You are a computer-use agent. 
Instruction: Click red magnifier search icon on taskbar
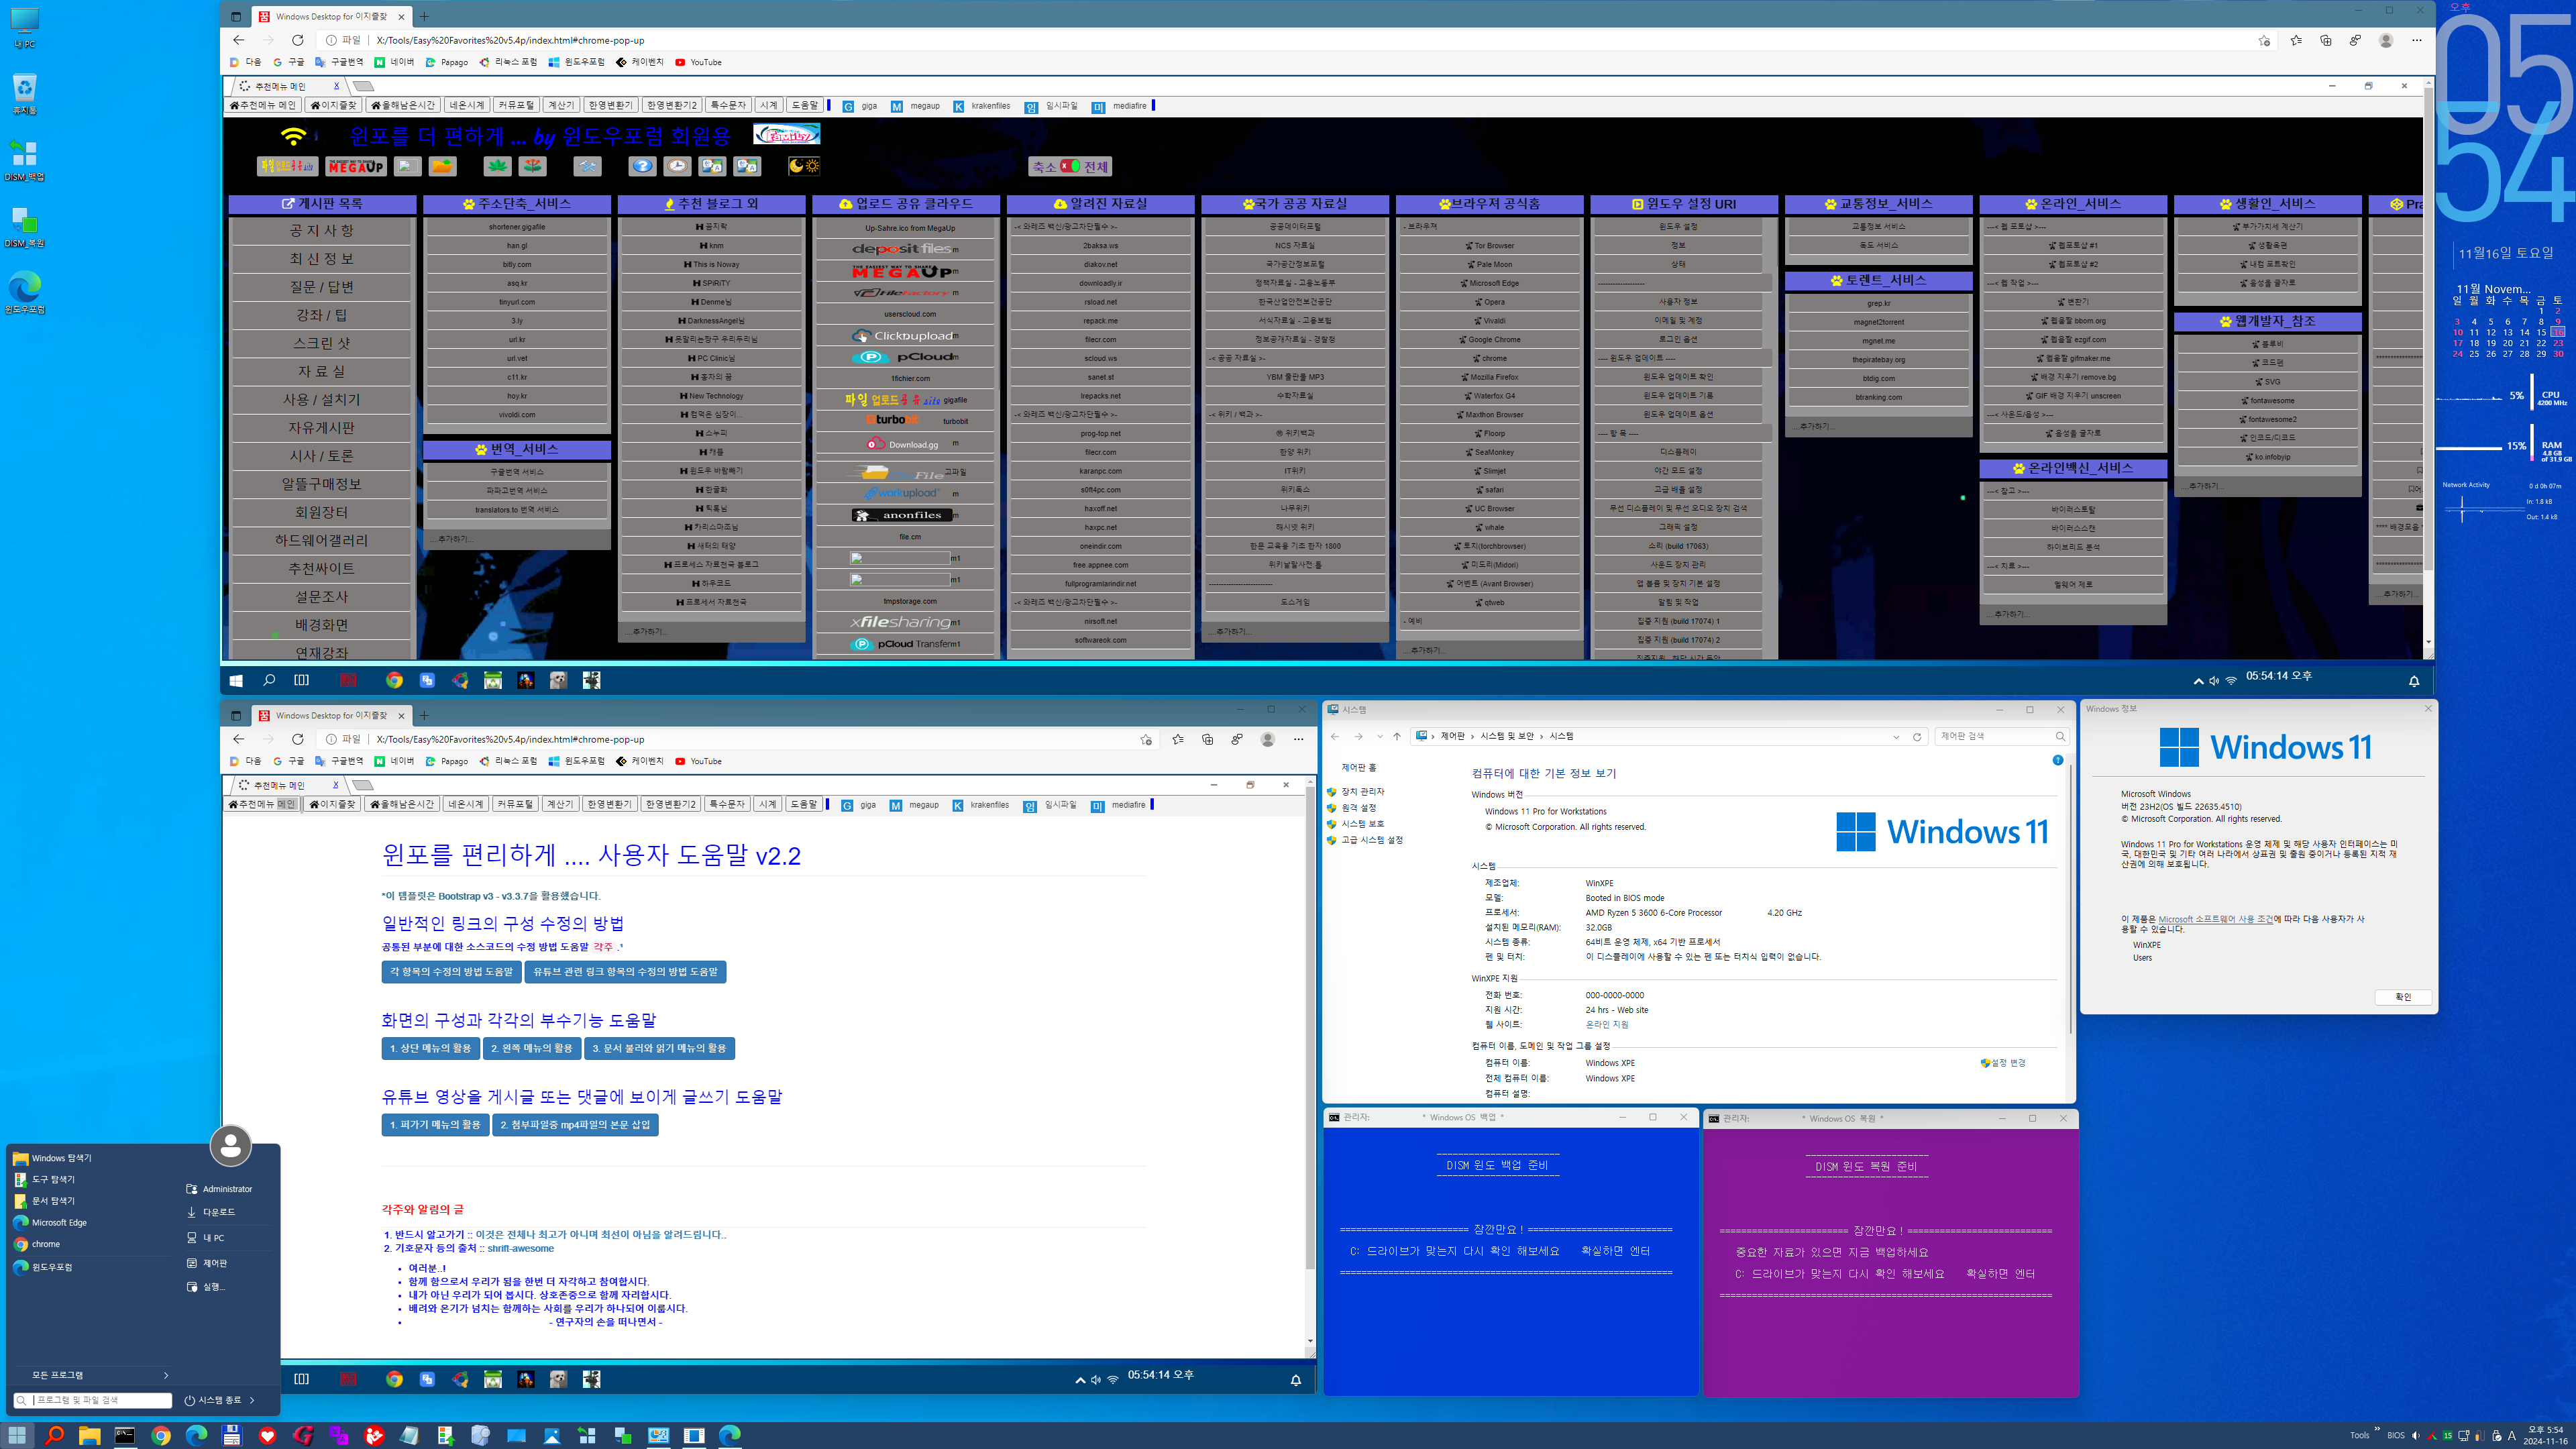(54, 1436)
